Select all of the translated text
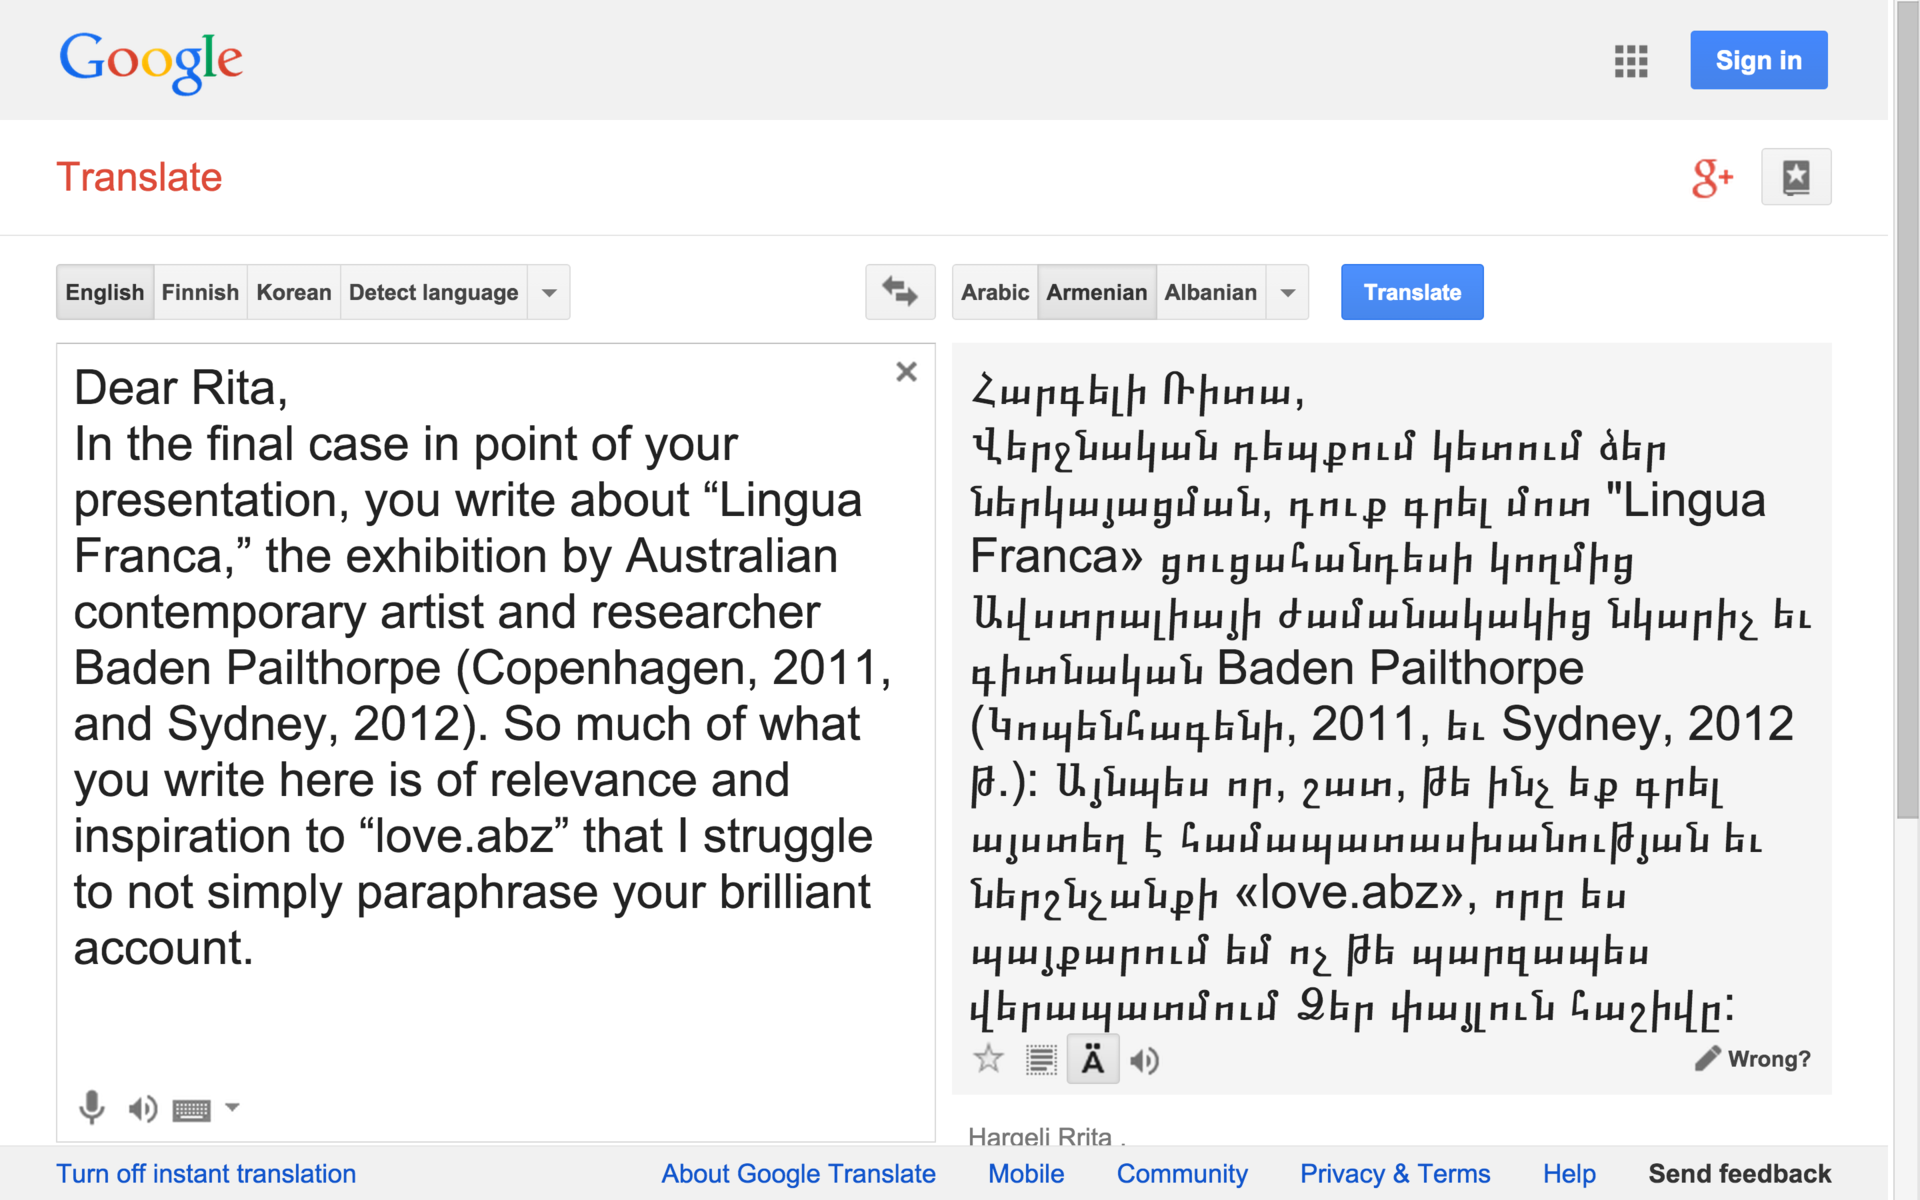This screenshot has width=1920, height=1200. pos(1040,1060)
